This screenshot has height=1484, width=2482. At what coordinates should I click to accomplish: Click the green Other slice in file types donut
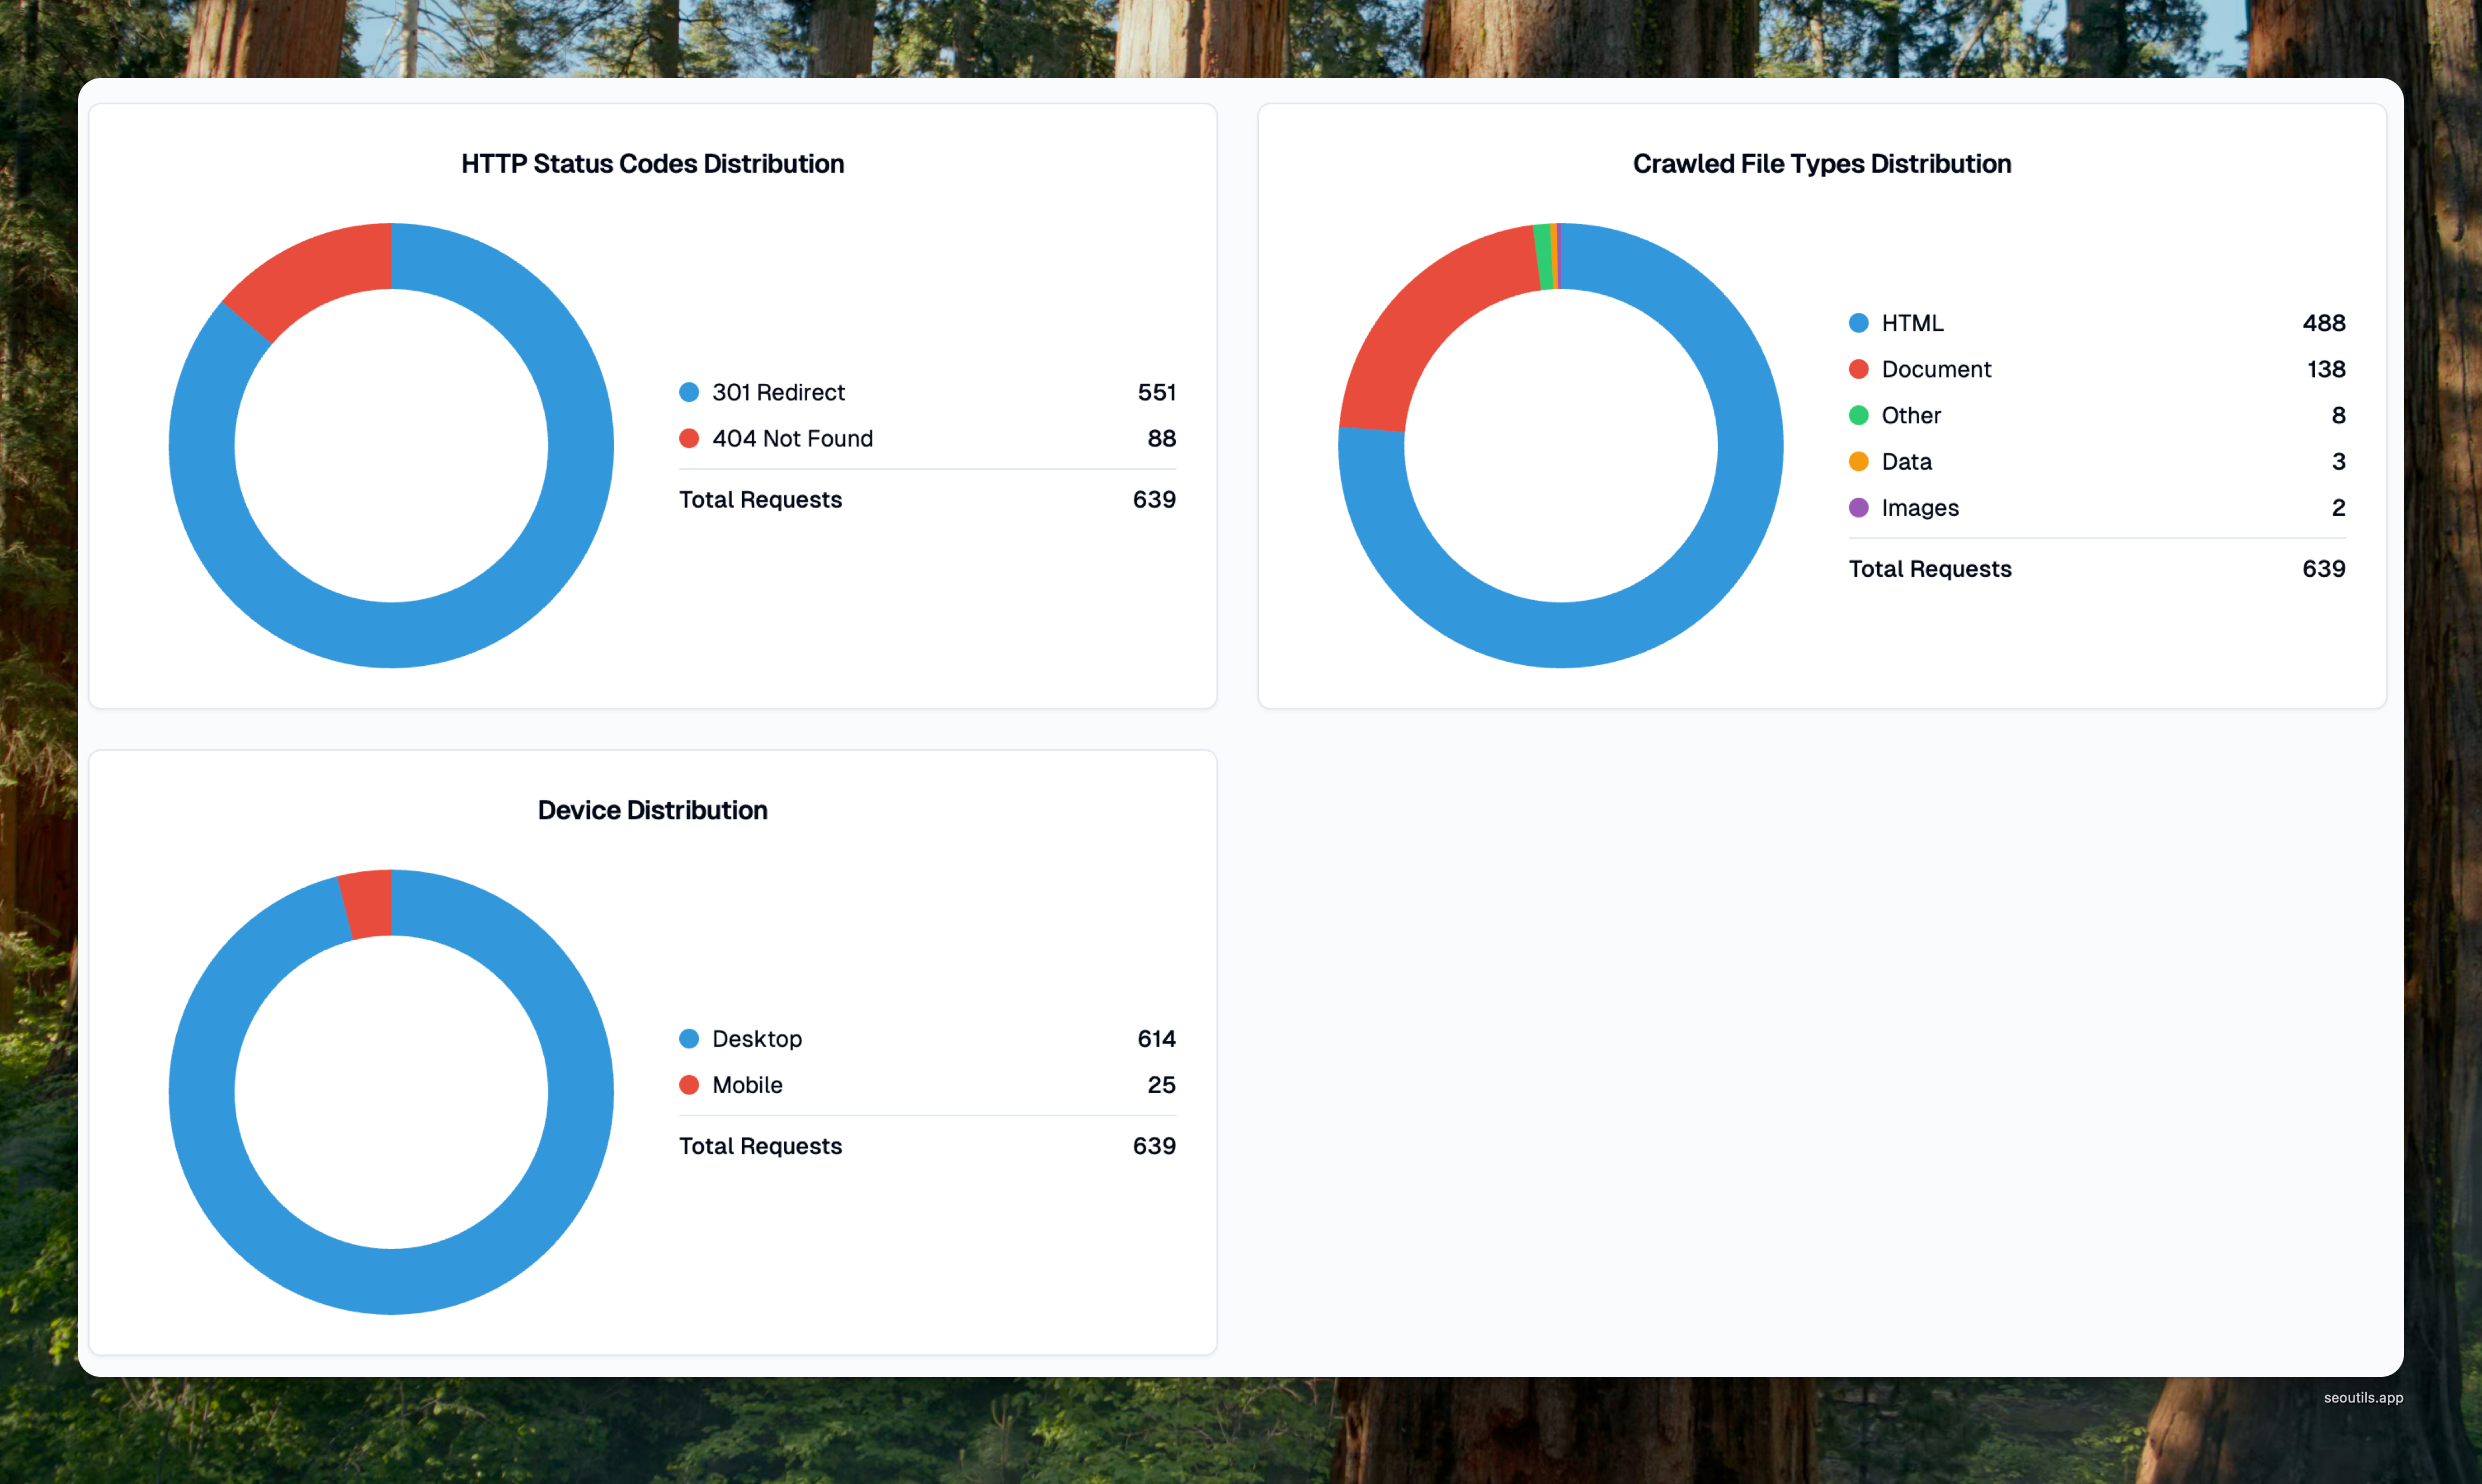(1544, 257)
